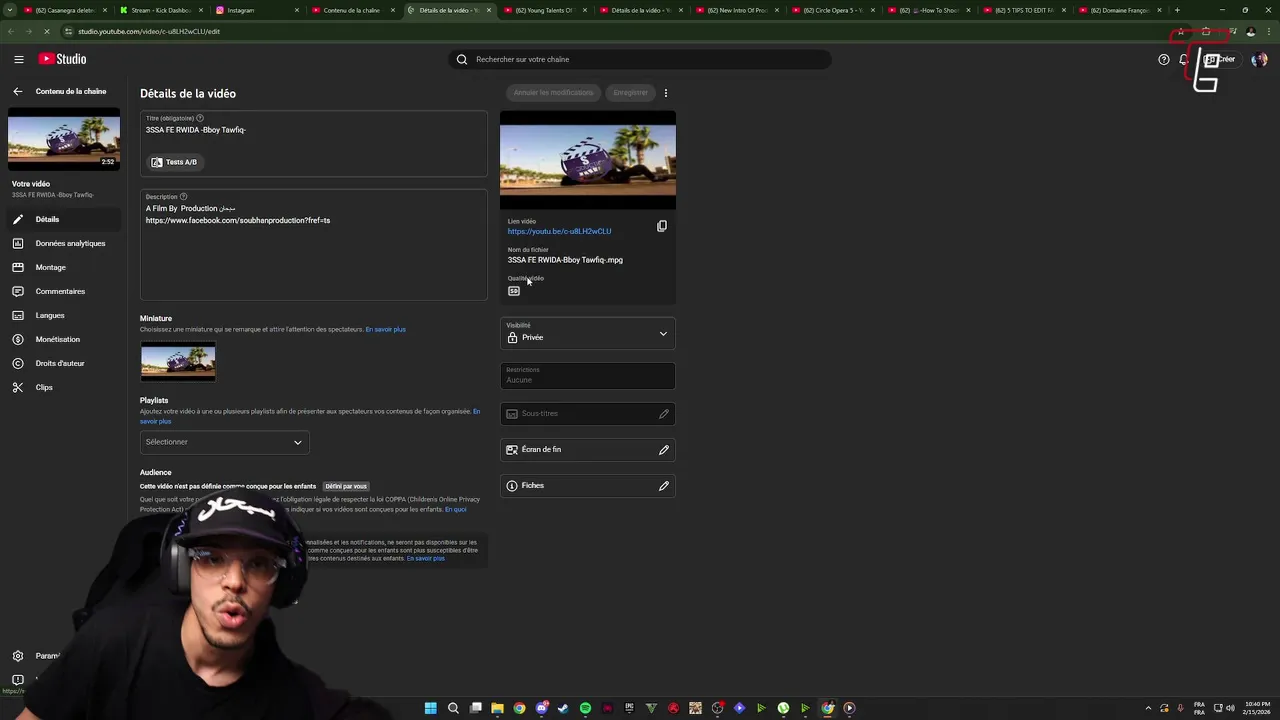Switch to Stream - Kick Dashboard tab
This screenshot has width=1280, height=720.
point(160,10)
